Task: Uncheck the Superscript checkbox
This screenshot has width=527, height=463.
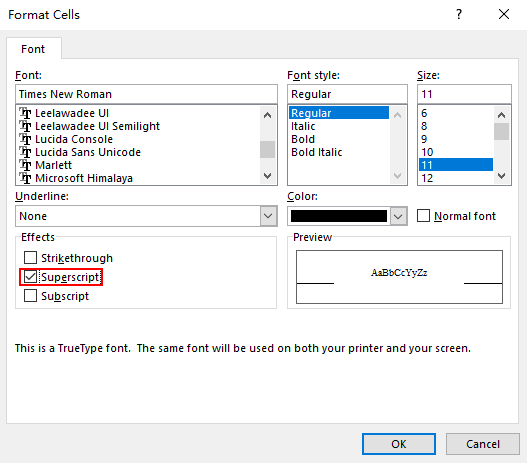Action: (30, 277)
